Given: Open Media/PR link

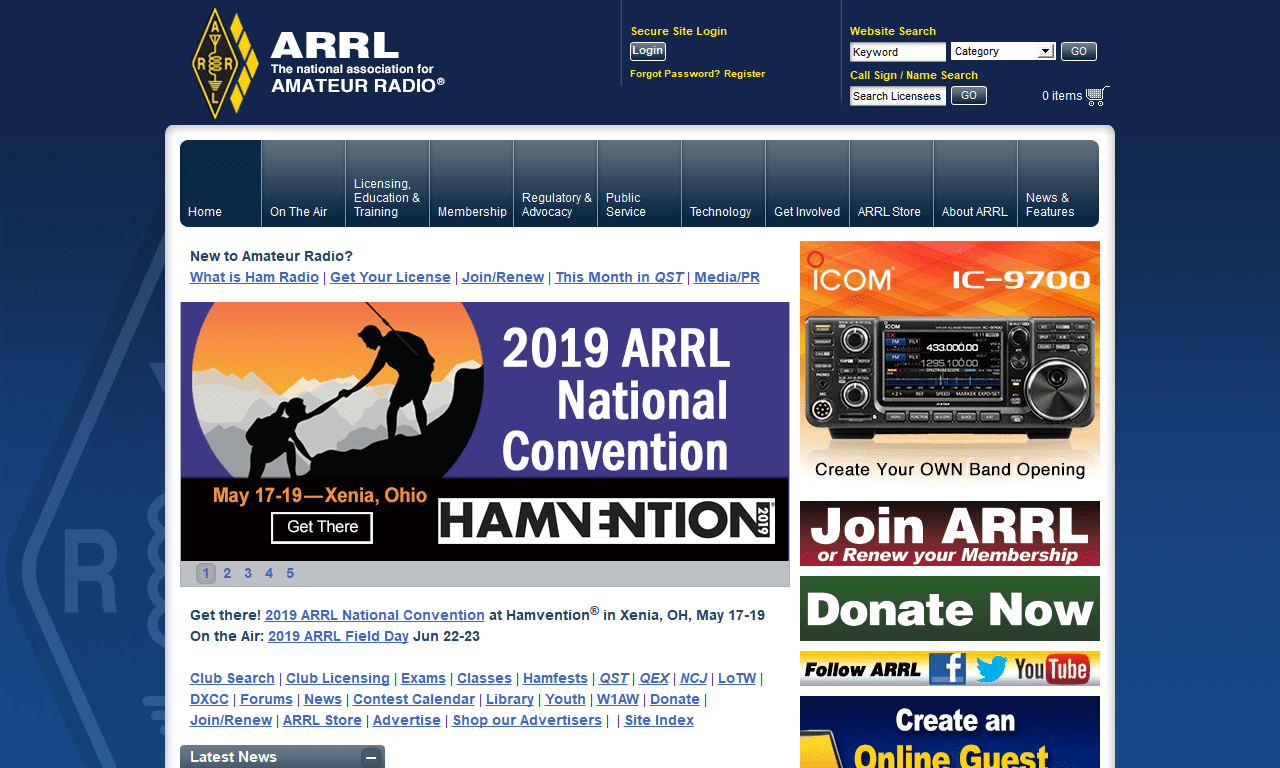Looking at the screenshot, I should pyautogui.click(x=727, y=277).
